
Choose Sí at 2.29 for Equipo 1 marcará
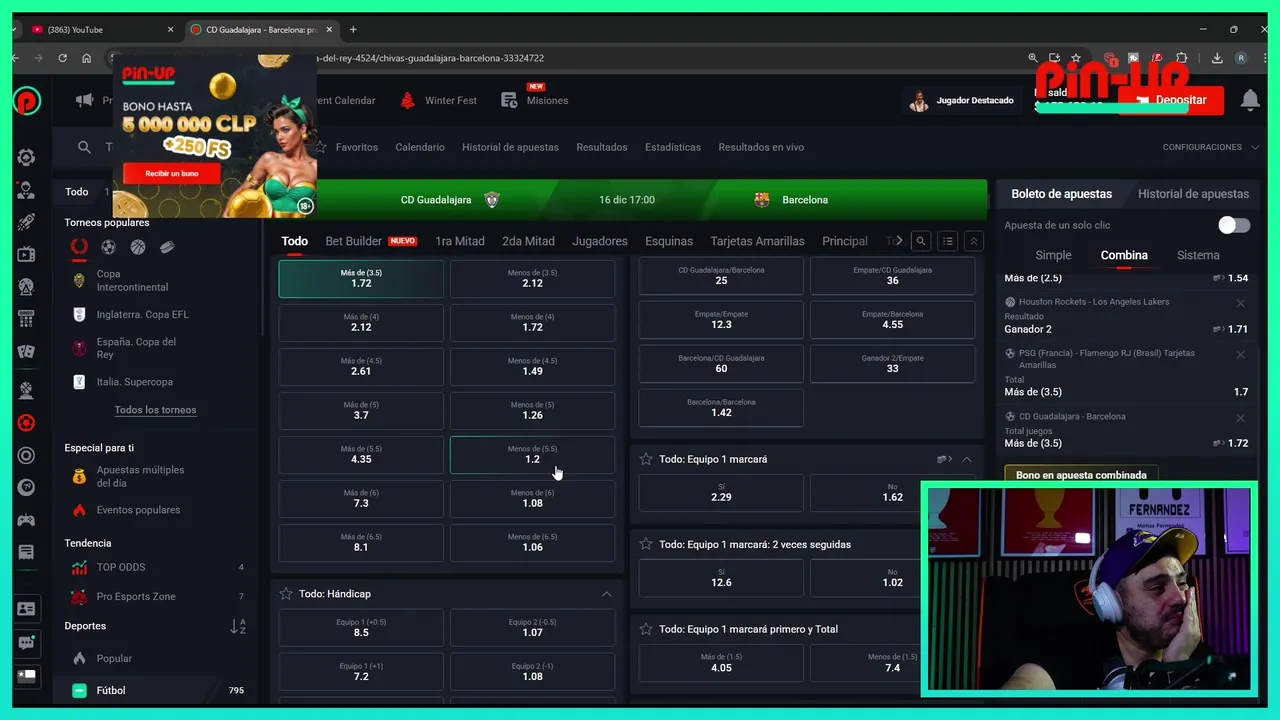721,493
